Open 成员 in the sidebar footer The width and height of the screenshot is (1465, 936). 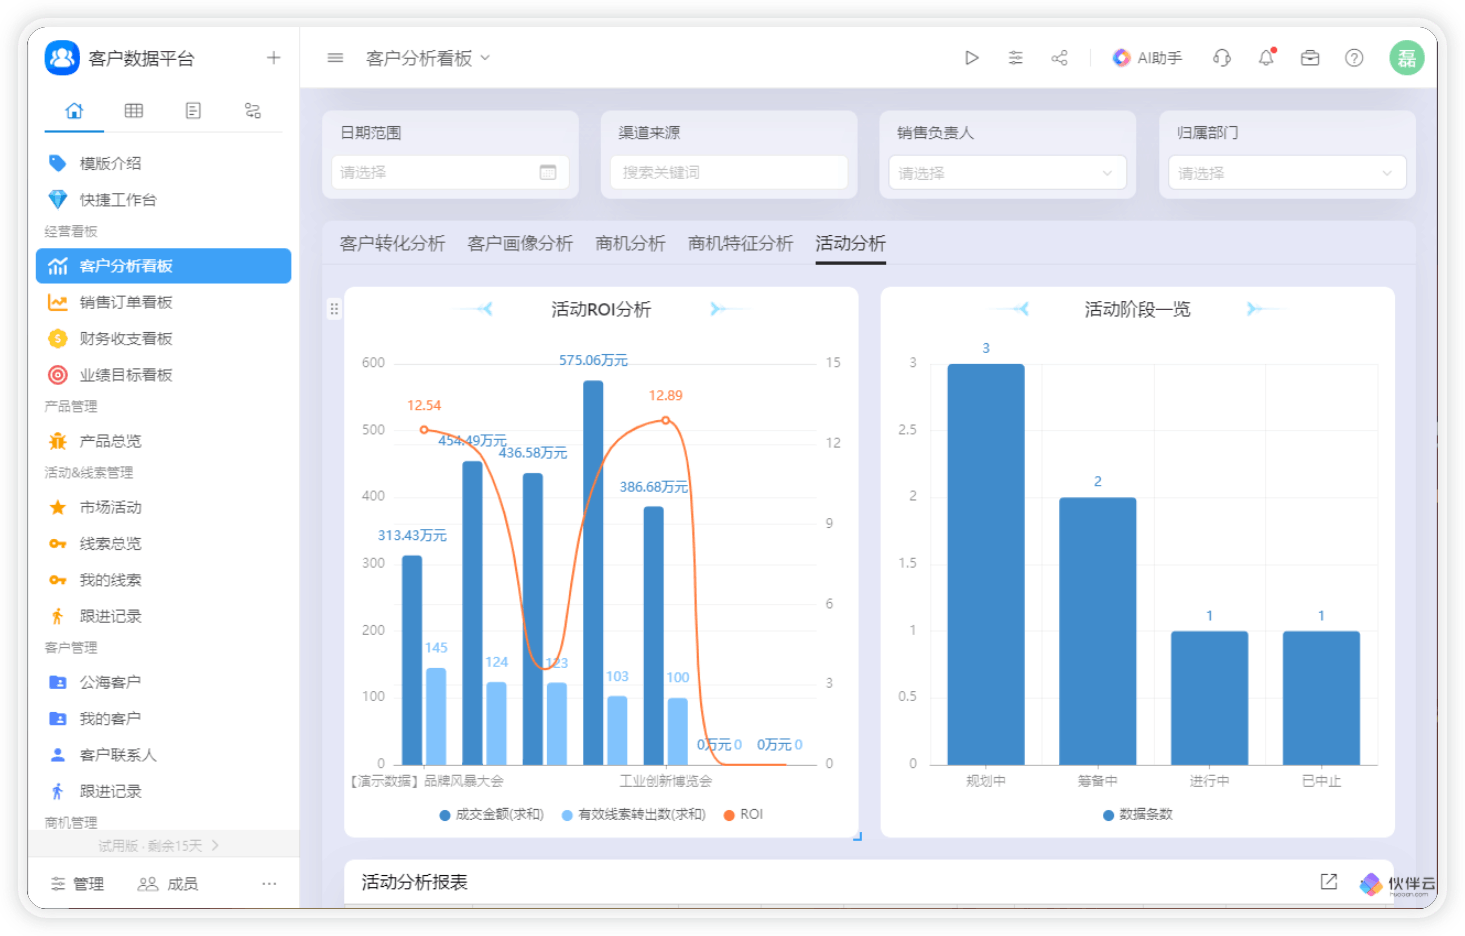click(x=168, y=884)
